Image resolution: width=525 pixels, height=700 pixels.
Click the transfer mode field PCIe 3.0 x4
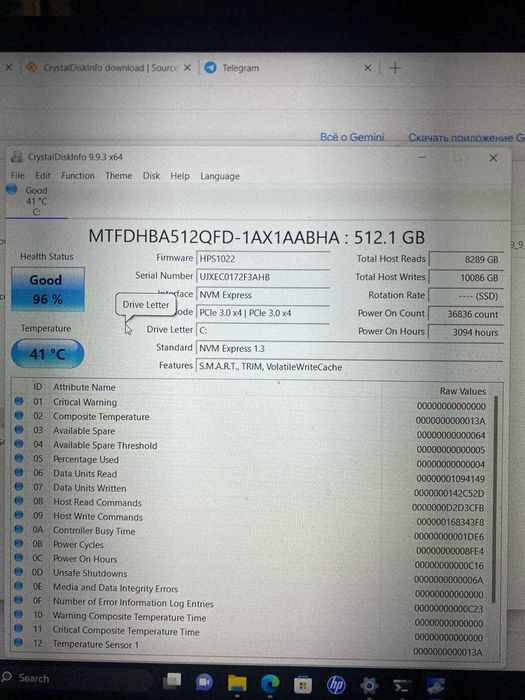[x=262, y=313]
